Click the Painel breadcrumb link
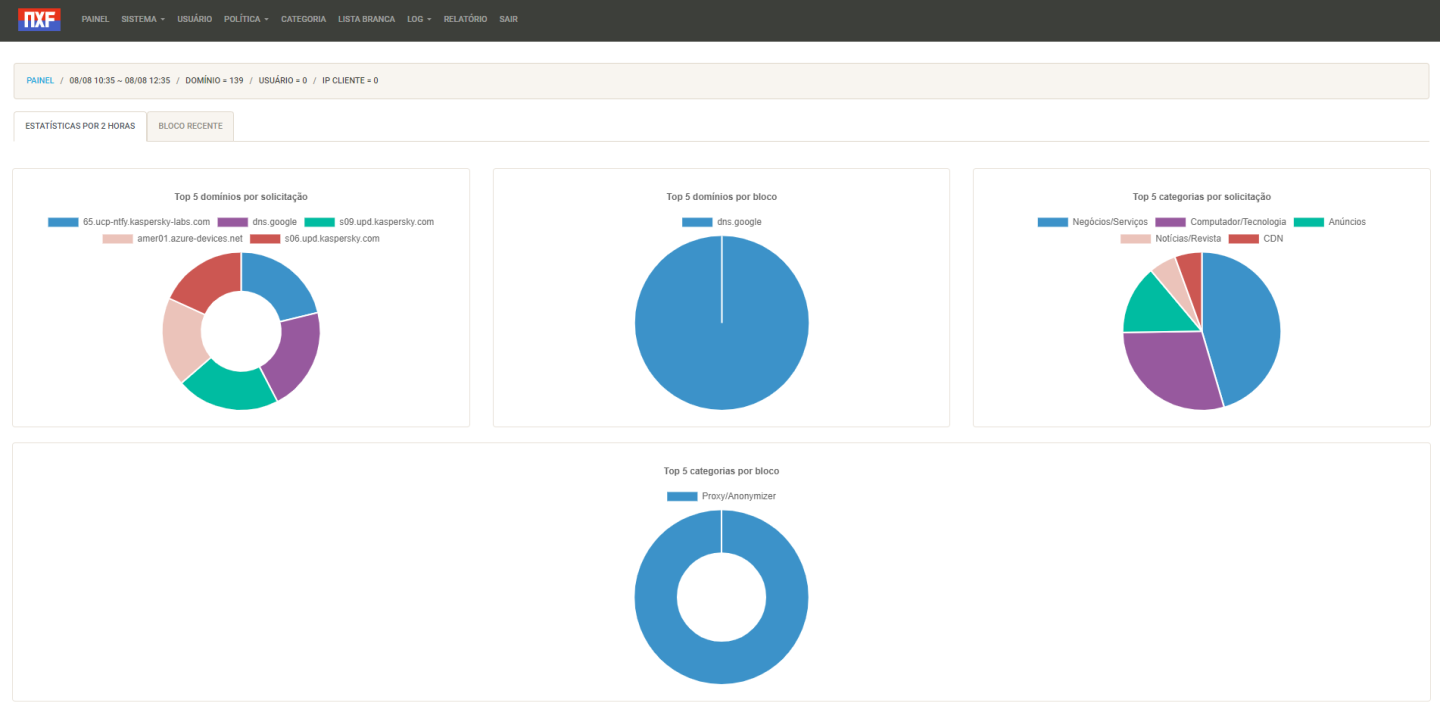This screenshot has width=1440, height=722. (x=40, y=80)
